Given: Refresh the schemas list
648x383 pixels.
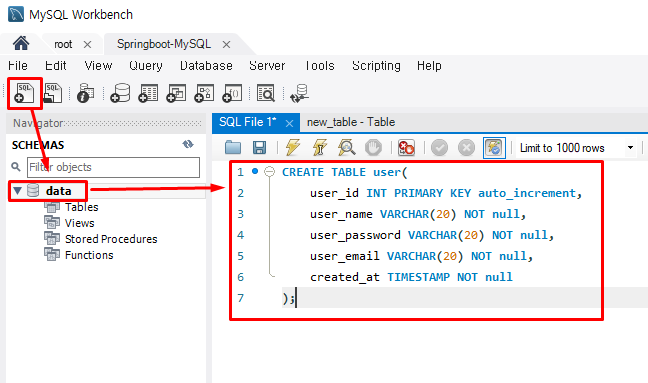Looking at the screenshot, I should tap(188, 144).
